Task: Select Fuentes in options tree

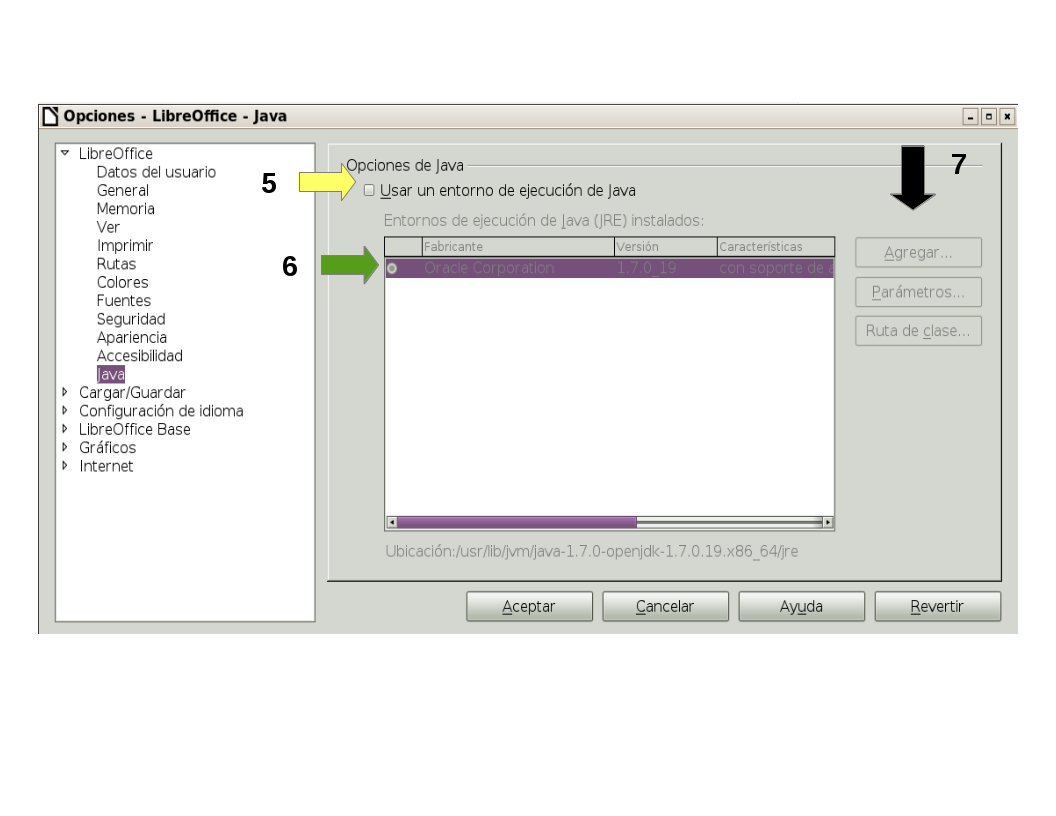Action: tap(123, 301)
